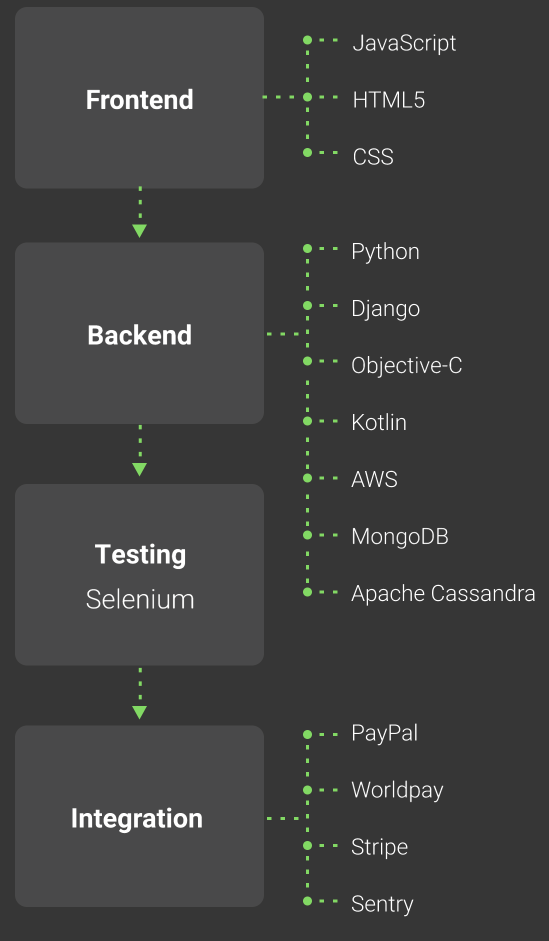This screenshot has height=941, width=549.
Task: Click the Stripe label
Action: (379, 847)
